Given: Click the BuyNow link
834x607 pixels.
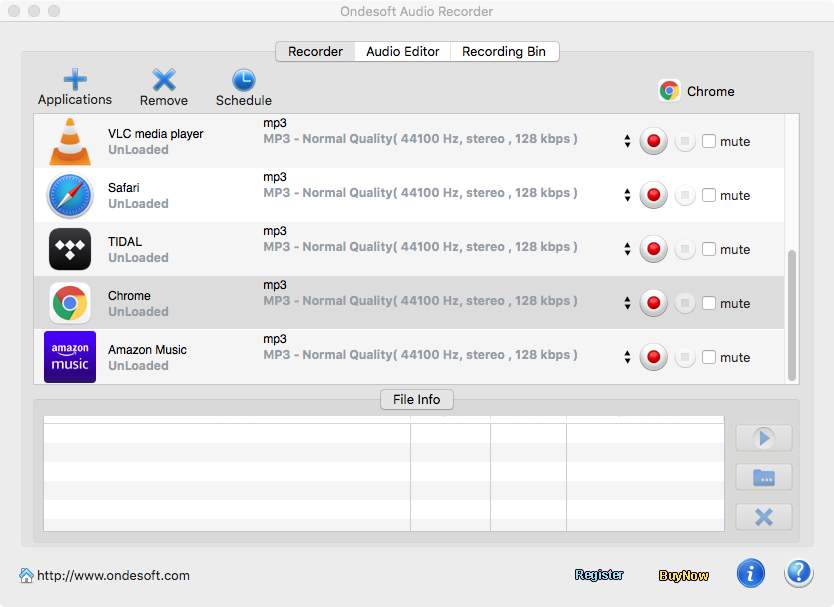Looking at the screenshot, I should click(683, 576).
